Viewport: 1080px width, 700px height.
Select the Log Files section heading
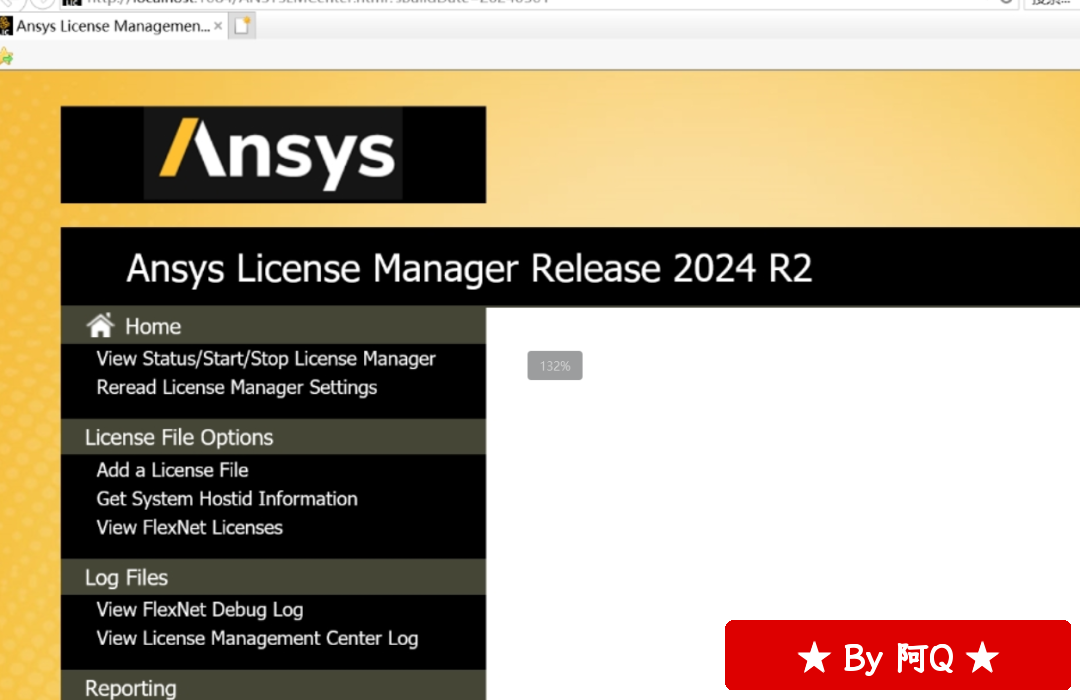(x=126, y=578)
